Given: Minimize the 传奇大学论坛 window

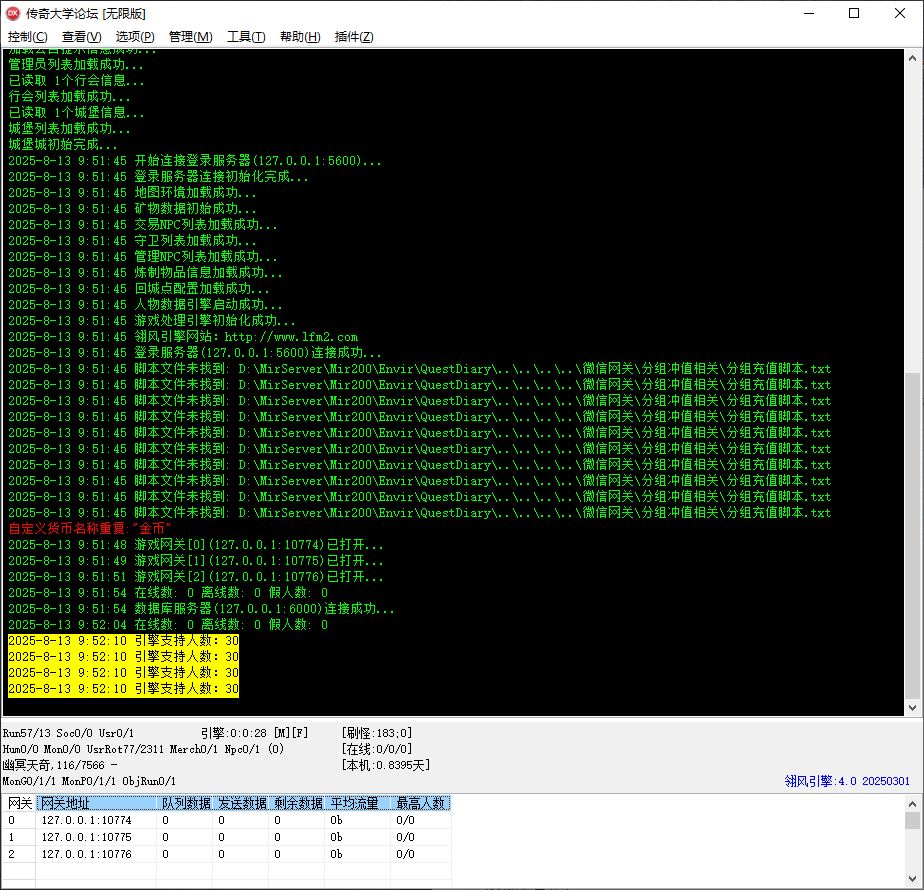Looking at the screenshot, I should pyautogui.click(x=809, y=14).
